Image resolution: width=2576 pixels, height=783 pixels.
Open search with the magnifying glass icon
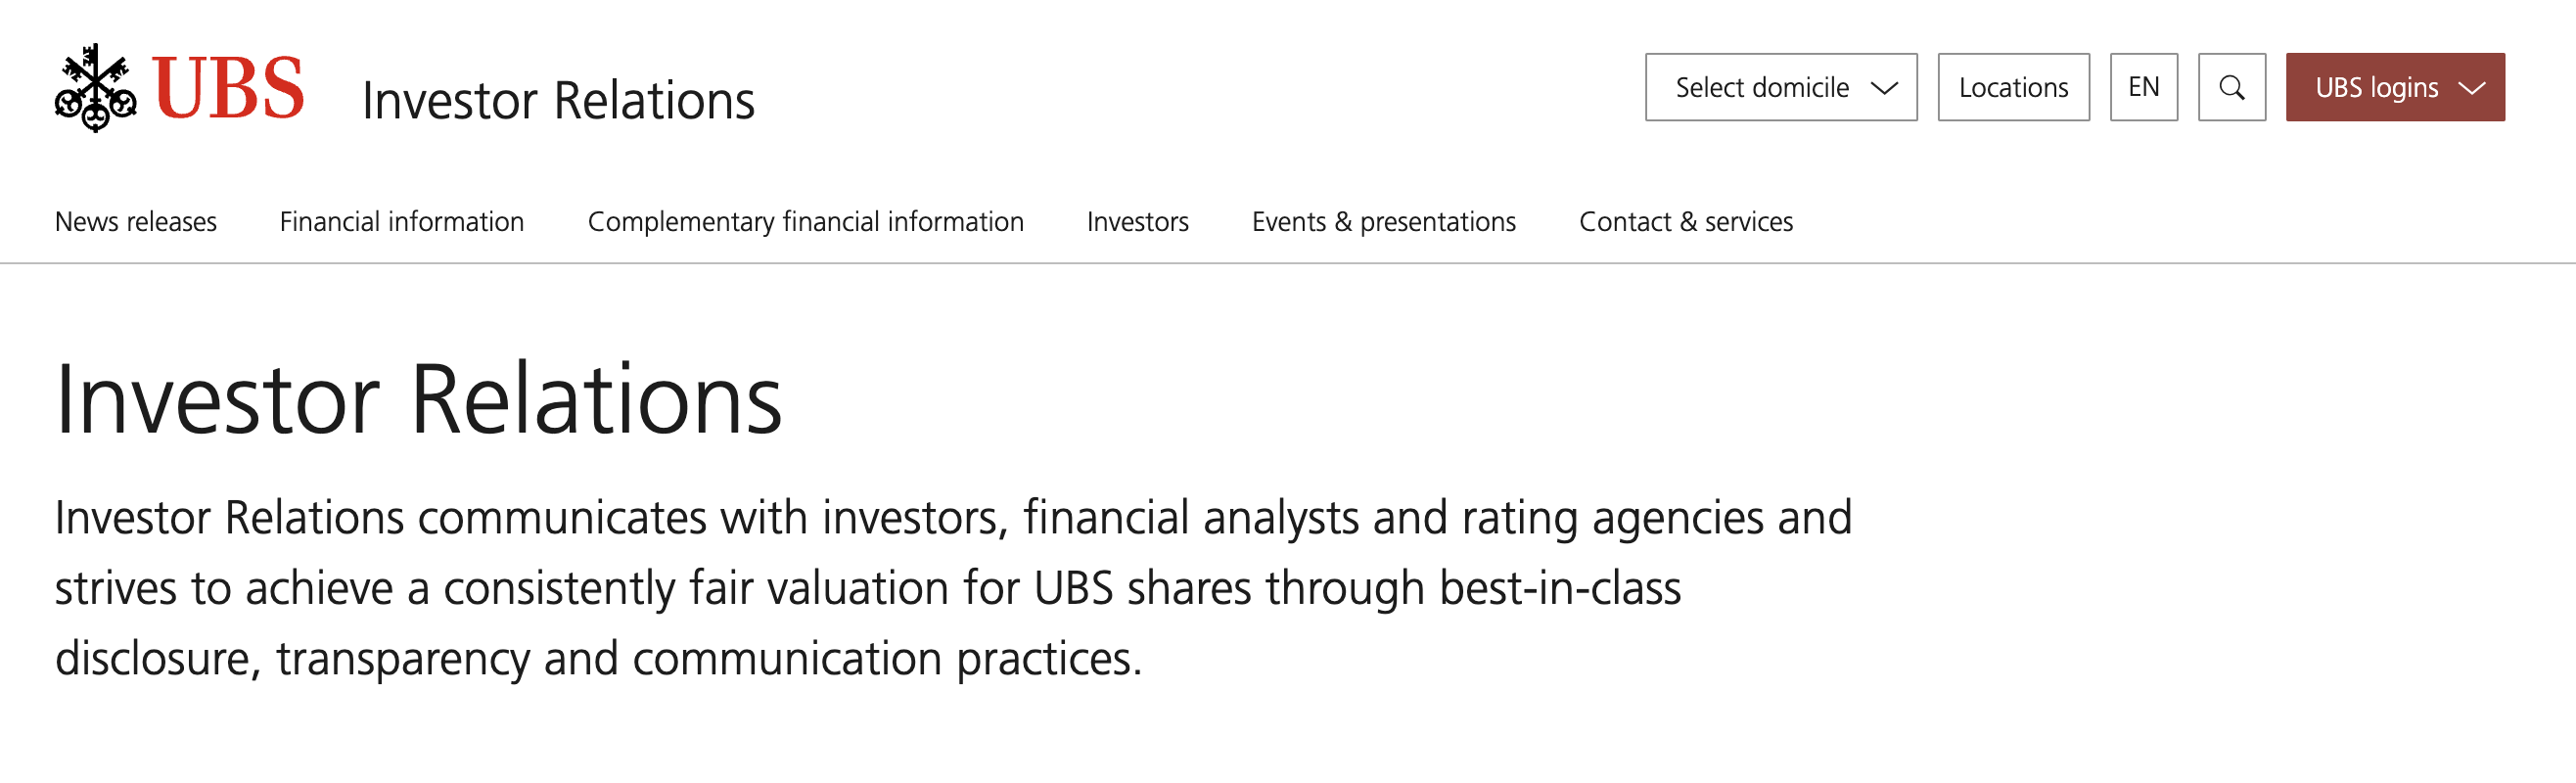click(2231, 88)
